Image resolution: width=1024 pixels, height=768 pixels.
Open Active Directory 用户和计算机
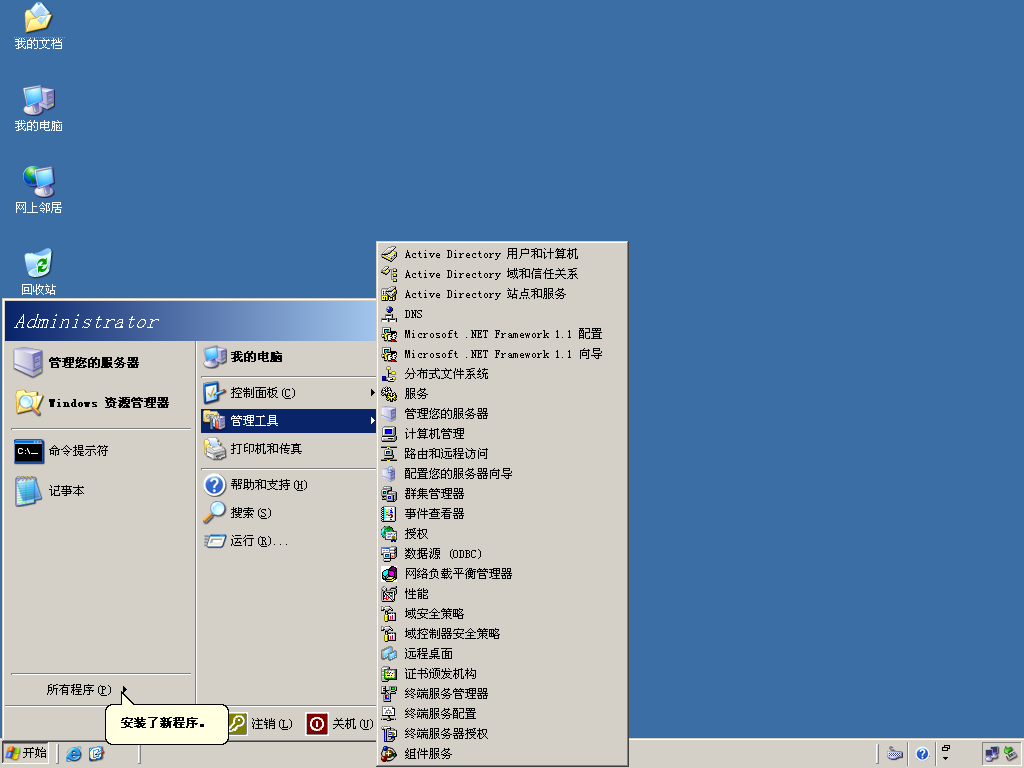502,254
